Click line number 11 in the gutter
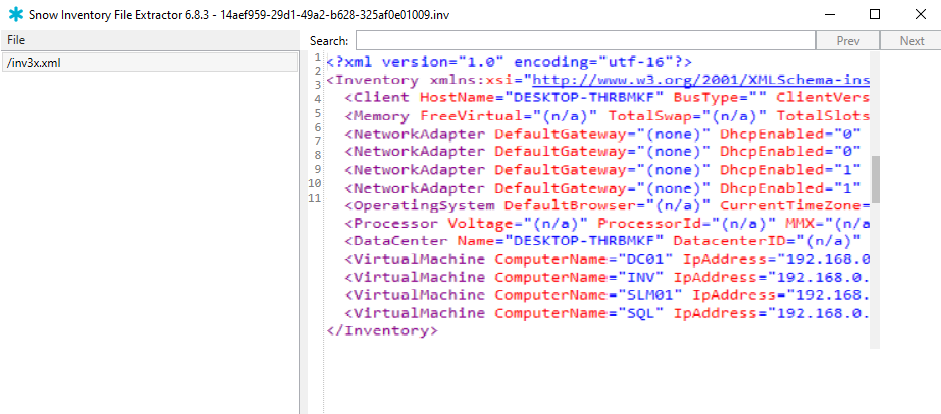 pos(315,197)
